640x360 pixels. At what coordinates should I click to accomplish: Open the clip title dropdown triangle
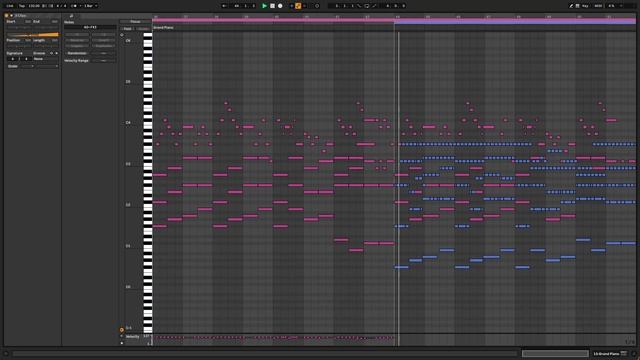pyautogui.click(x=11, y=16)
